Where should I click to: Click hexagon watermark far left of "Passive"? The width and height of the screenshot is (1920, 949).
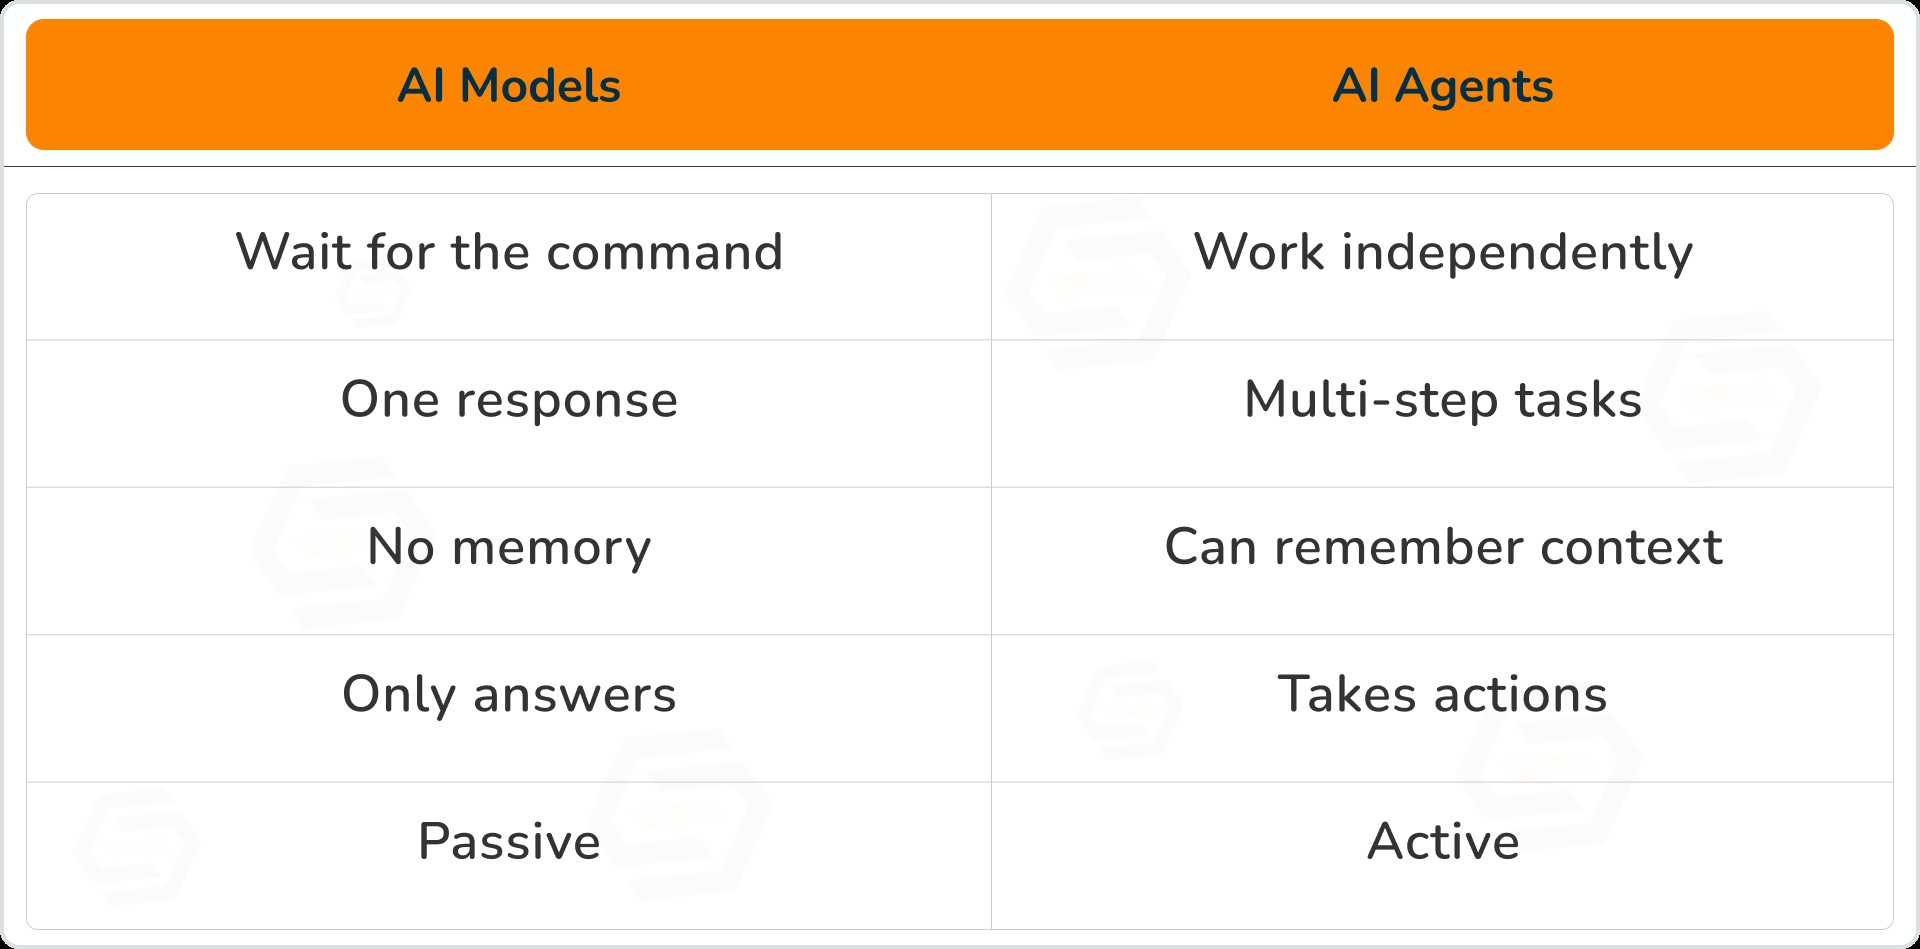pyautogui.click(x=137, y=846)
